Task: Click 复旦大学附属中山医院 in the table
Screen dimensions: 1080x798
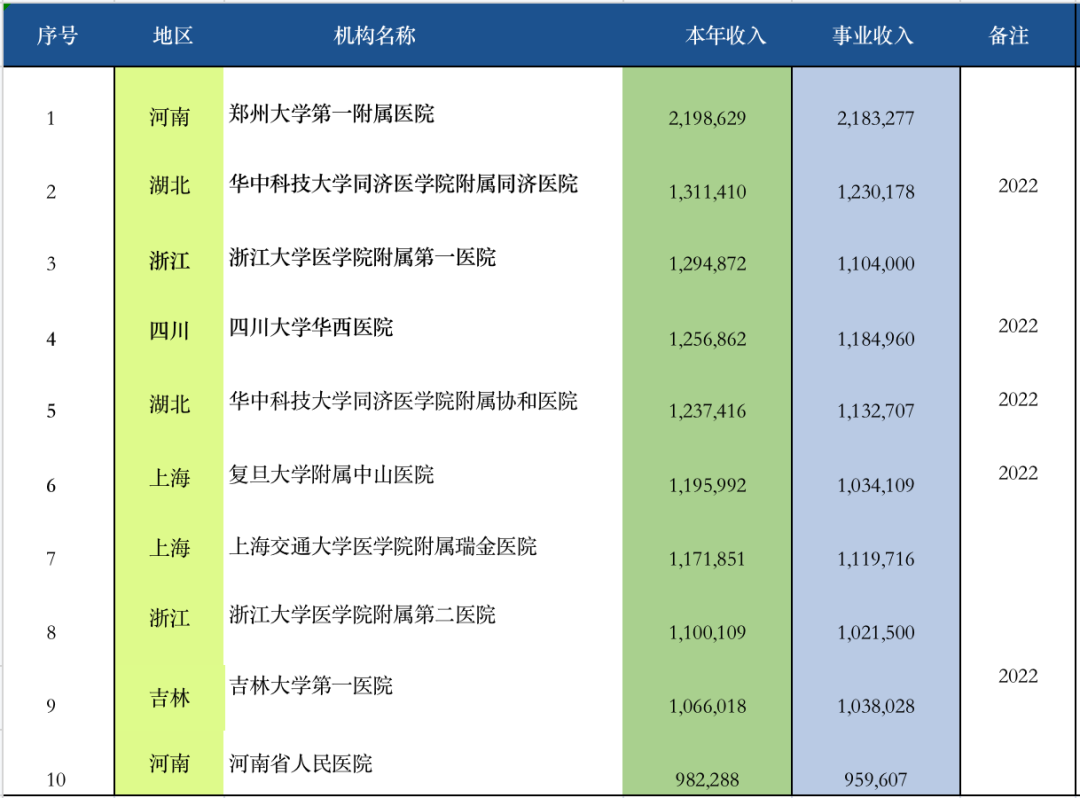Action: point(332,475)
